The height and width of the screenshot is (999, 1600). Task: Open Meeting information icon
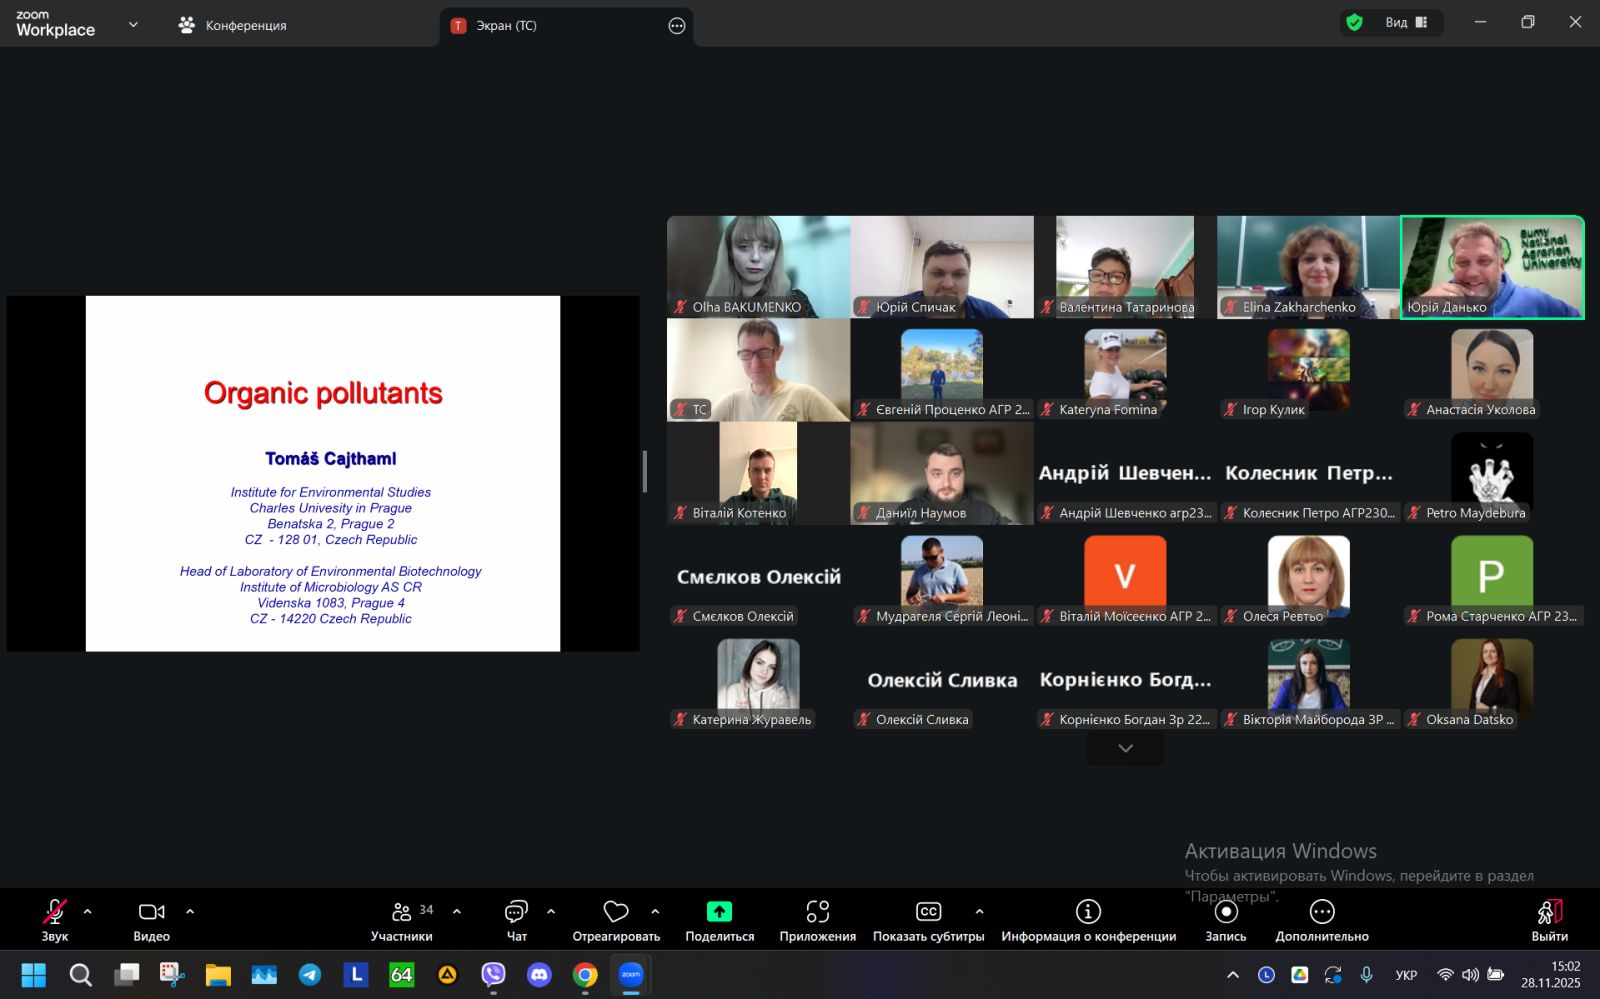pyautogui.click(x=1088, y=912)
